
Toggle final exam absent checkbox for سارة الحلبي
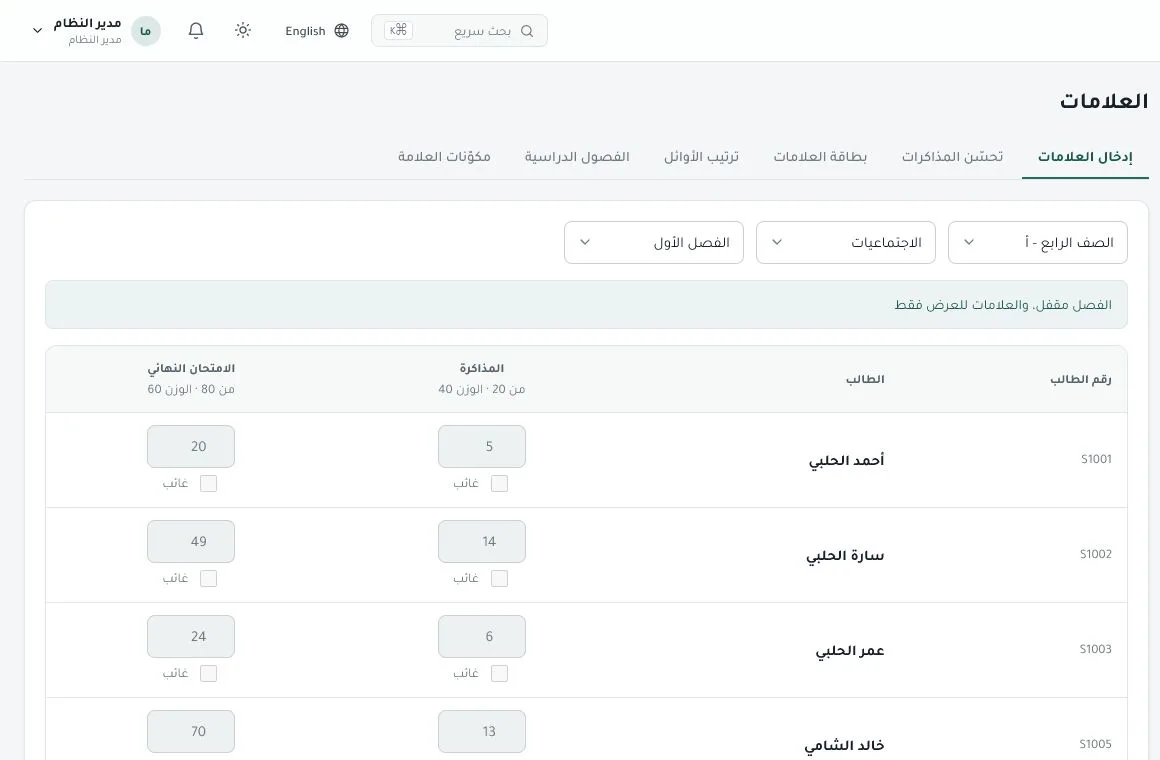coord(209,578)
